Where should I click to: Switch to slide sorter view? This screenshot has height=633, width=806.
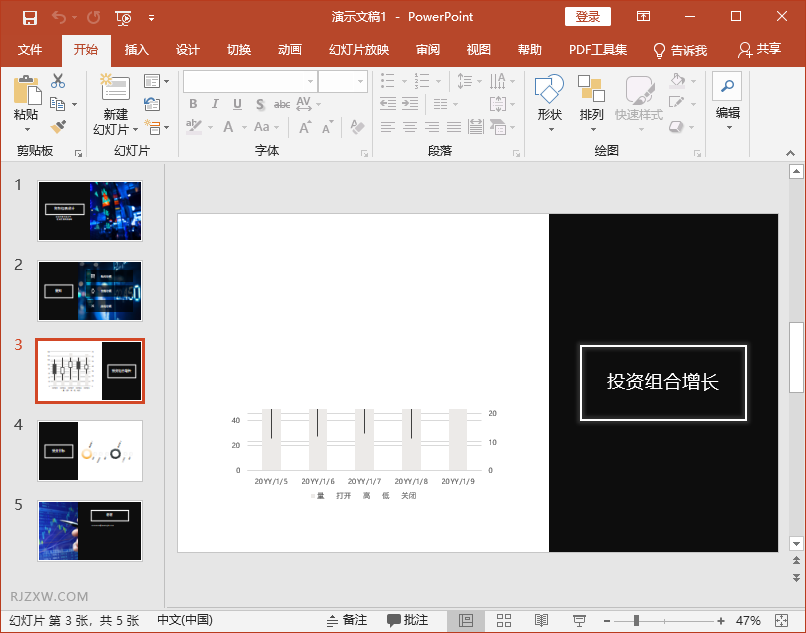(x=504, y=621)
